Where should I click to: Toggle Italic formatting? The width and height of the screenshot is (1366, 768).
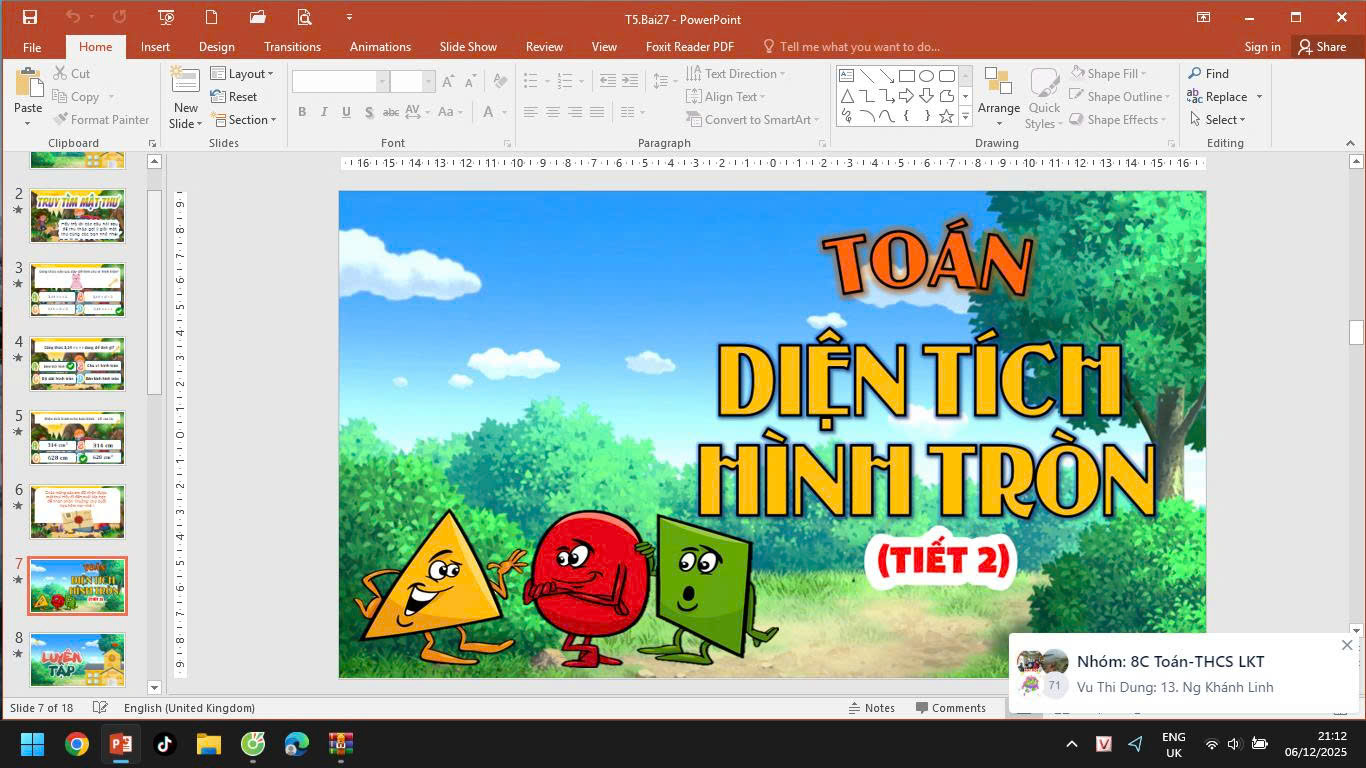[x=324, y=112]
